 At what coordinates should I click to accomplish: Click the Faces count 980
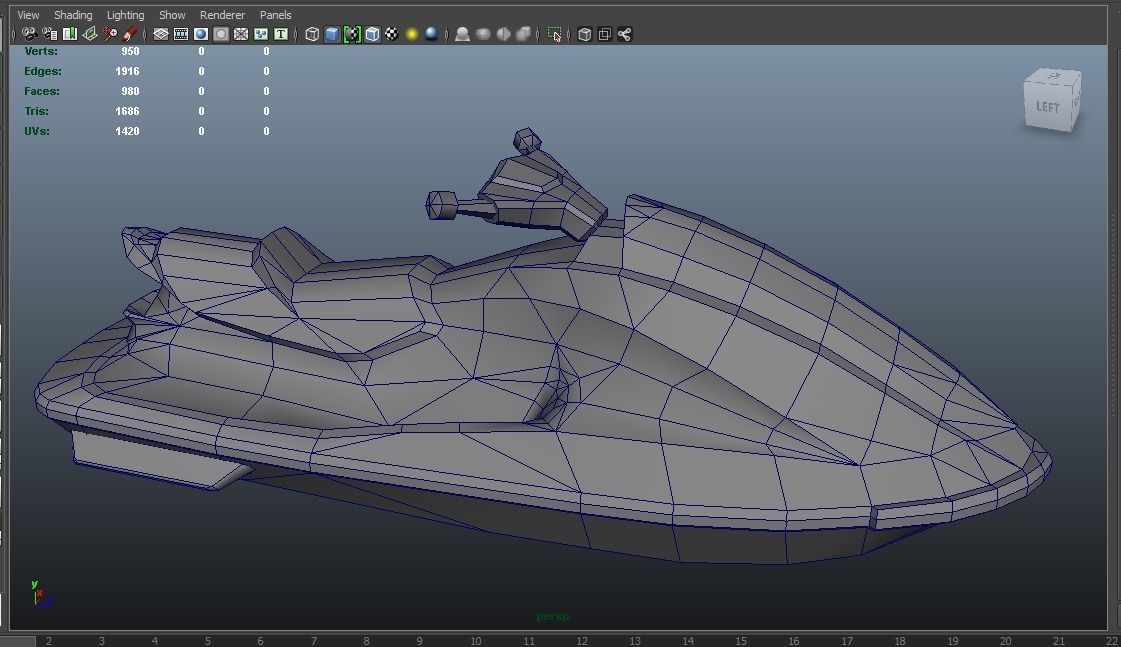[x=130, y=92]
